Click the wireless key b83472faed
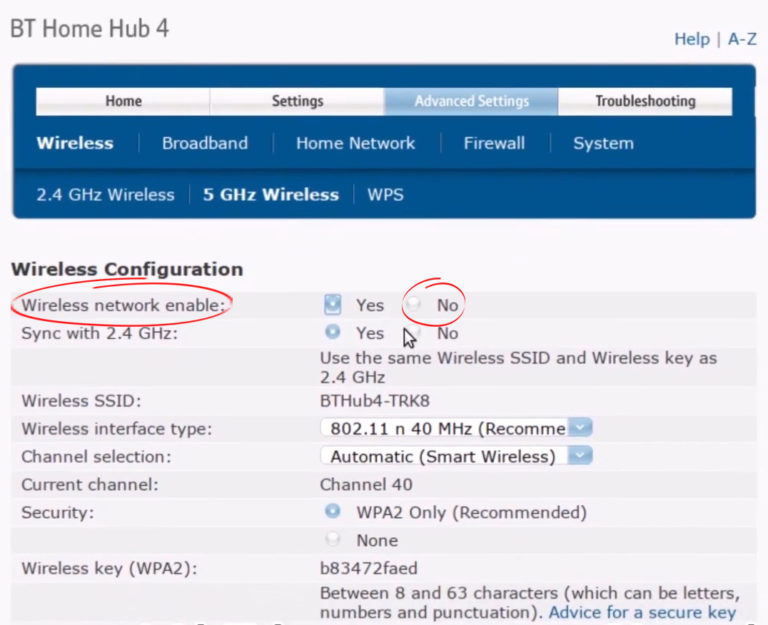The height and width of the screenshot is (625, 768). coord(368,568)
